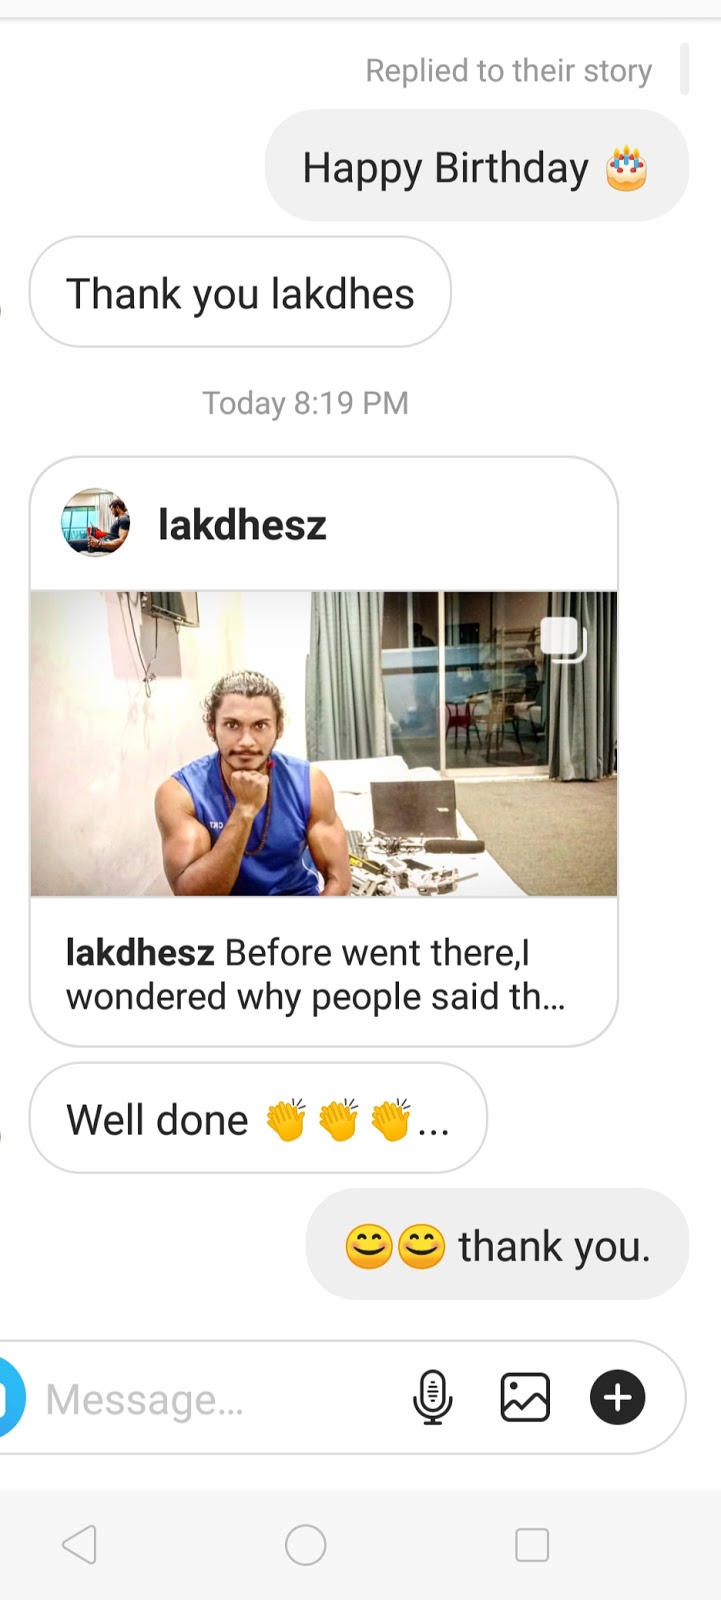Open the shared post photo of the man
This screenshot has width=721, height=1600.
[x=324, y=743]
